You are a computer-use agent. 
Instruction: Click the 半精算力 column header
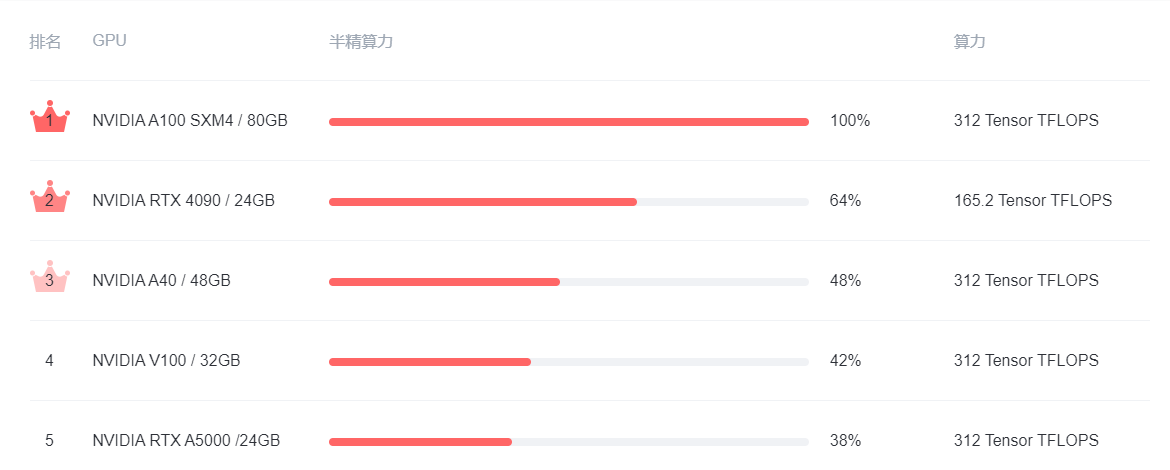361,41
